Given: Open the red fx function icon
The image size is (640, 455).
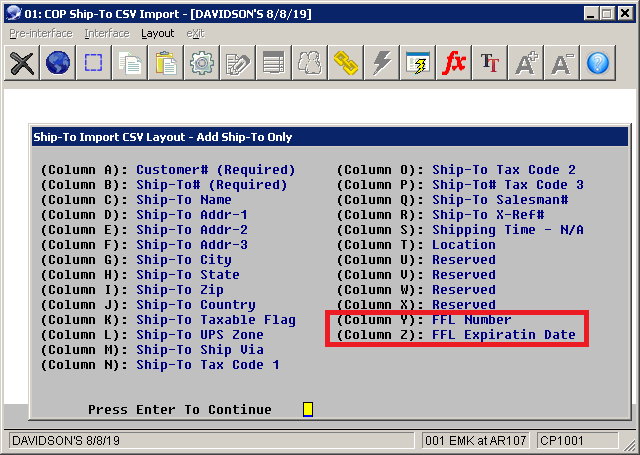Looking at the screenshot, I should click(x=454, y=63).
